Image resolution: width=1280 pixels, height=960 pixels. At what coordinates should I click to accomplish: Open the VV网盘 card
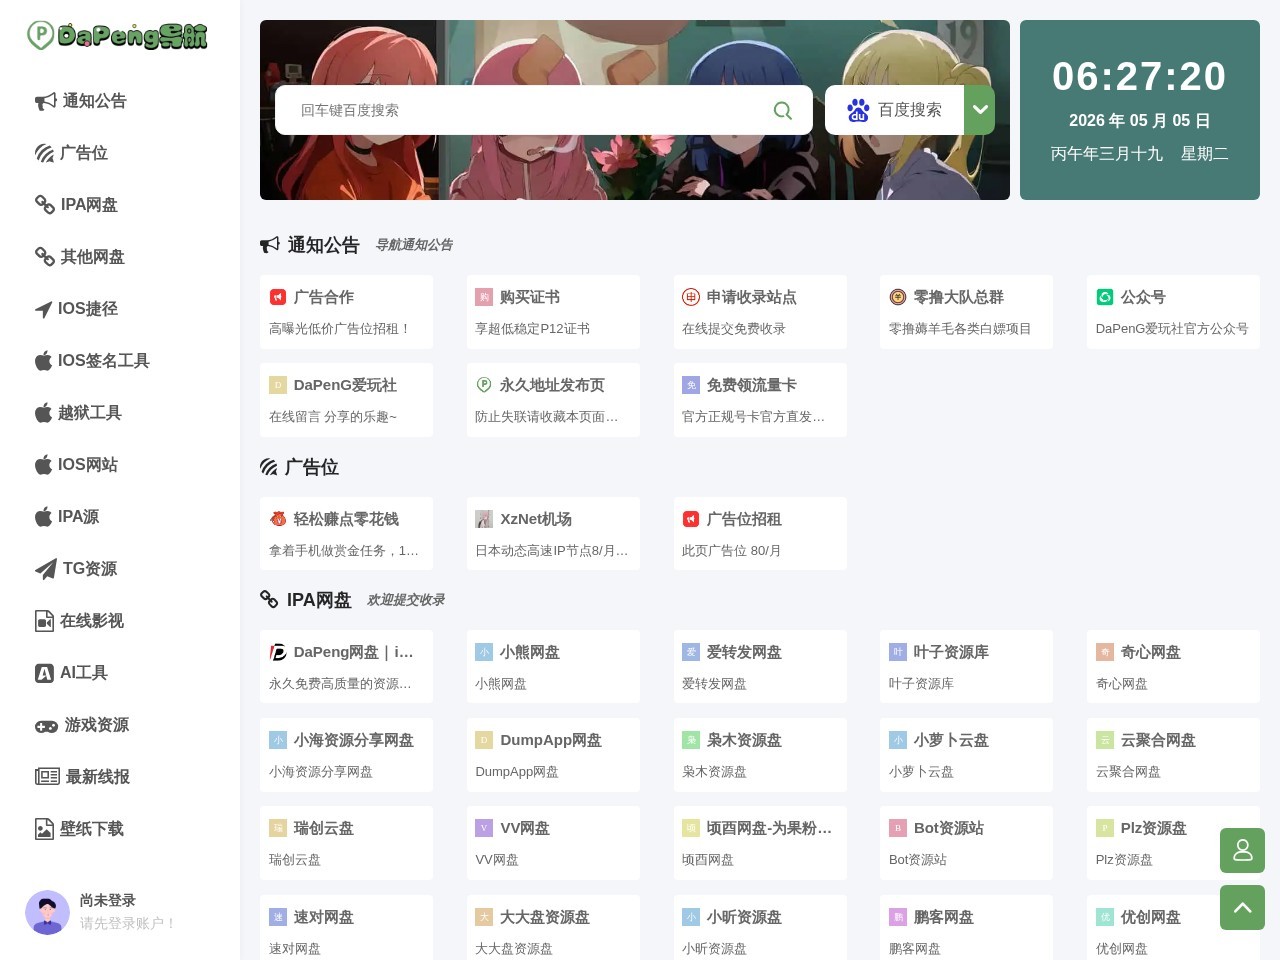pyautogui.click(x=553, y=843)
